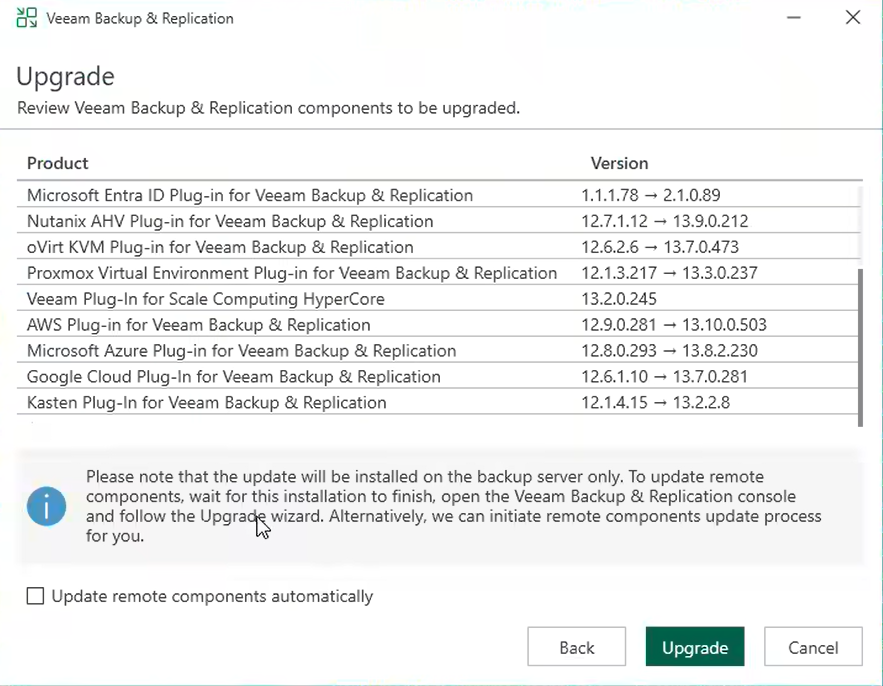Select oVirt KVM Plug-in row
Image resolution: width=883 pixels, height=686 pixels.
pyautogui.click(x=220, y=247)
